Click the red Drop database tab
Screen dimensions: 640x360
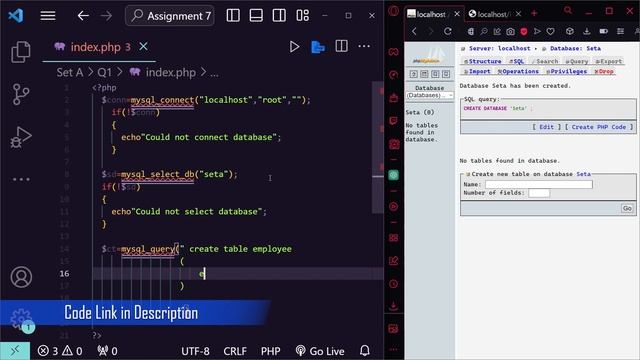(x=604, y=71)
